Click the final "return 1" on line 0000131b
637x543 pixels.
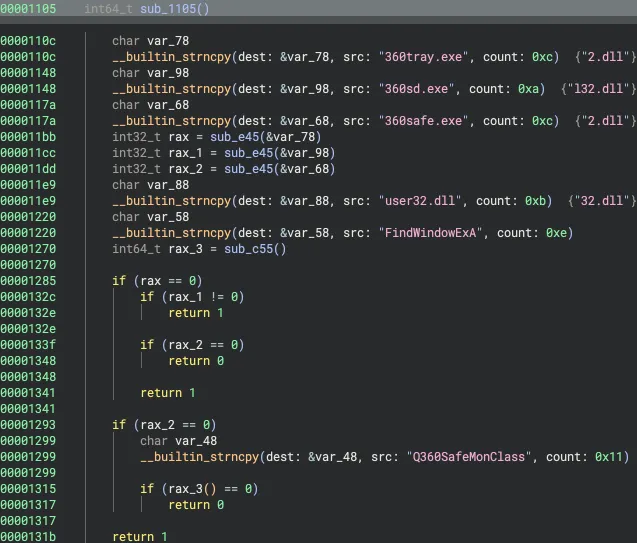coord(140,537)
